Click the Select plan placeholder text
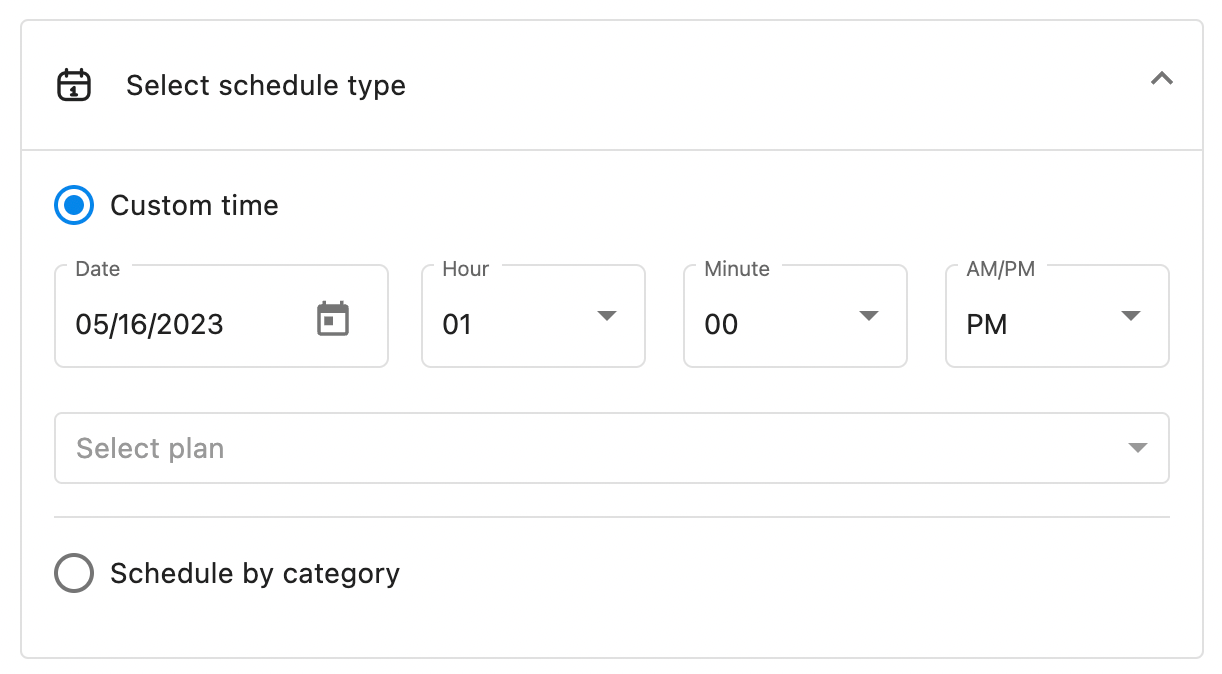 [150, 448]
